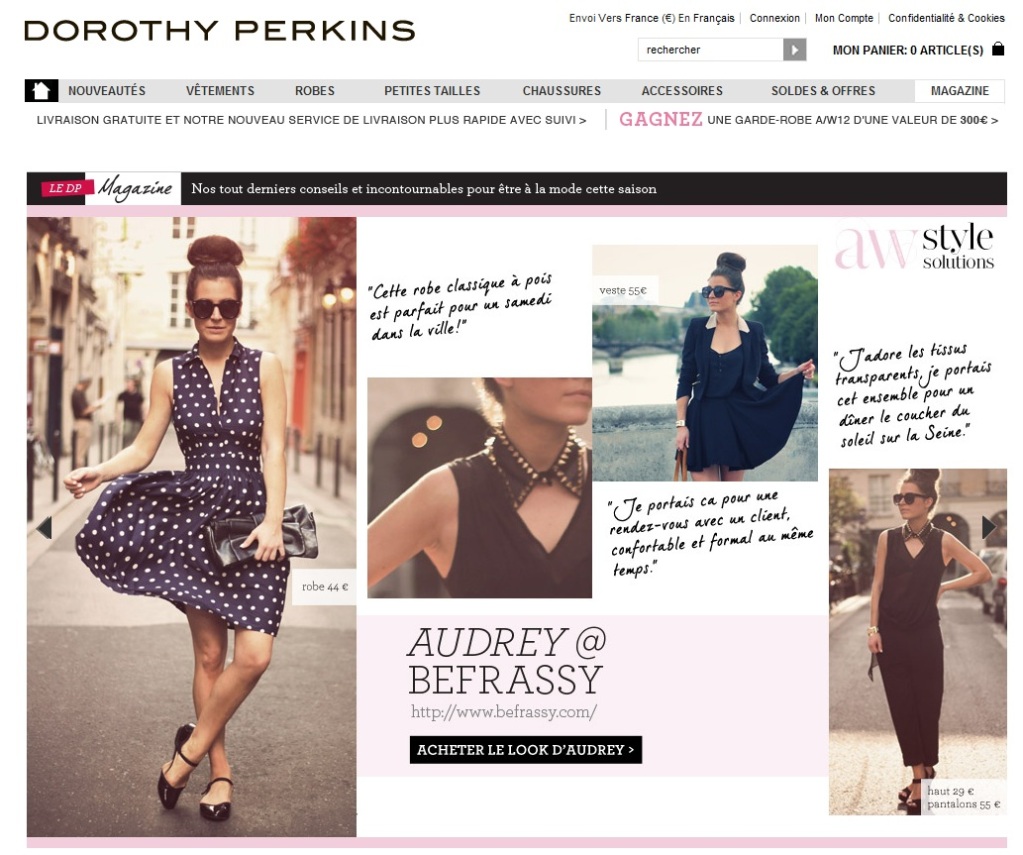1023x855 pixels.
Task: Open the shopping bag icon
Action: coord(998,49)
